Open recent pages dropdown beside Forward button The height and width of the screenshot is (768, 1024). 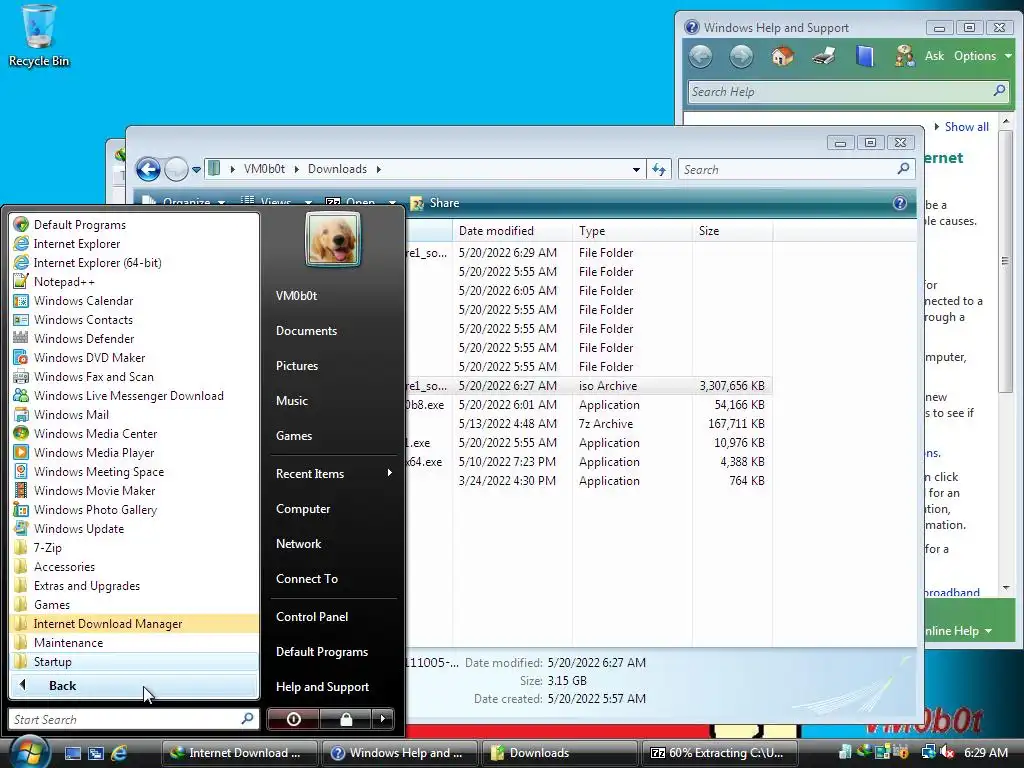click(196, 170)
